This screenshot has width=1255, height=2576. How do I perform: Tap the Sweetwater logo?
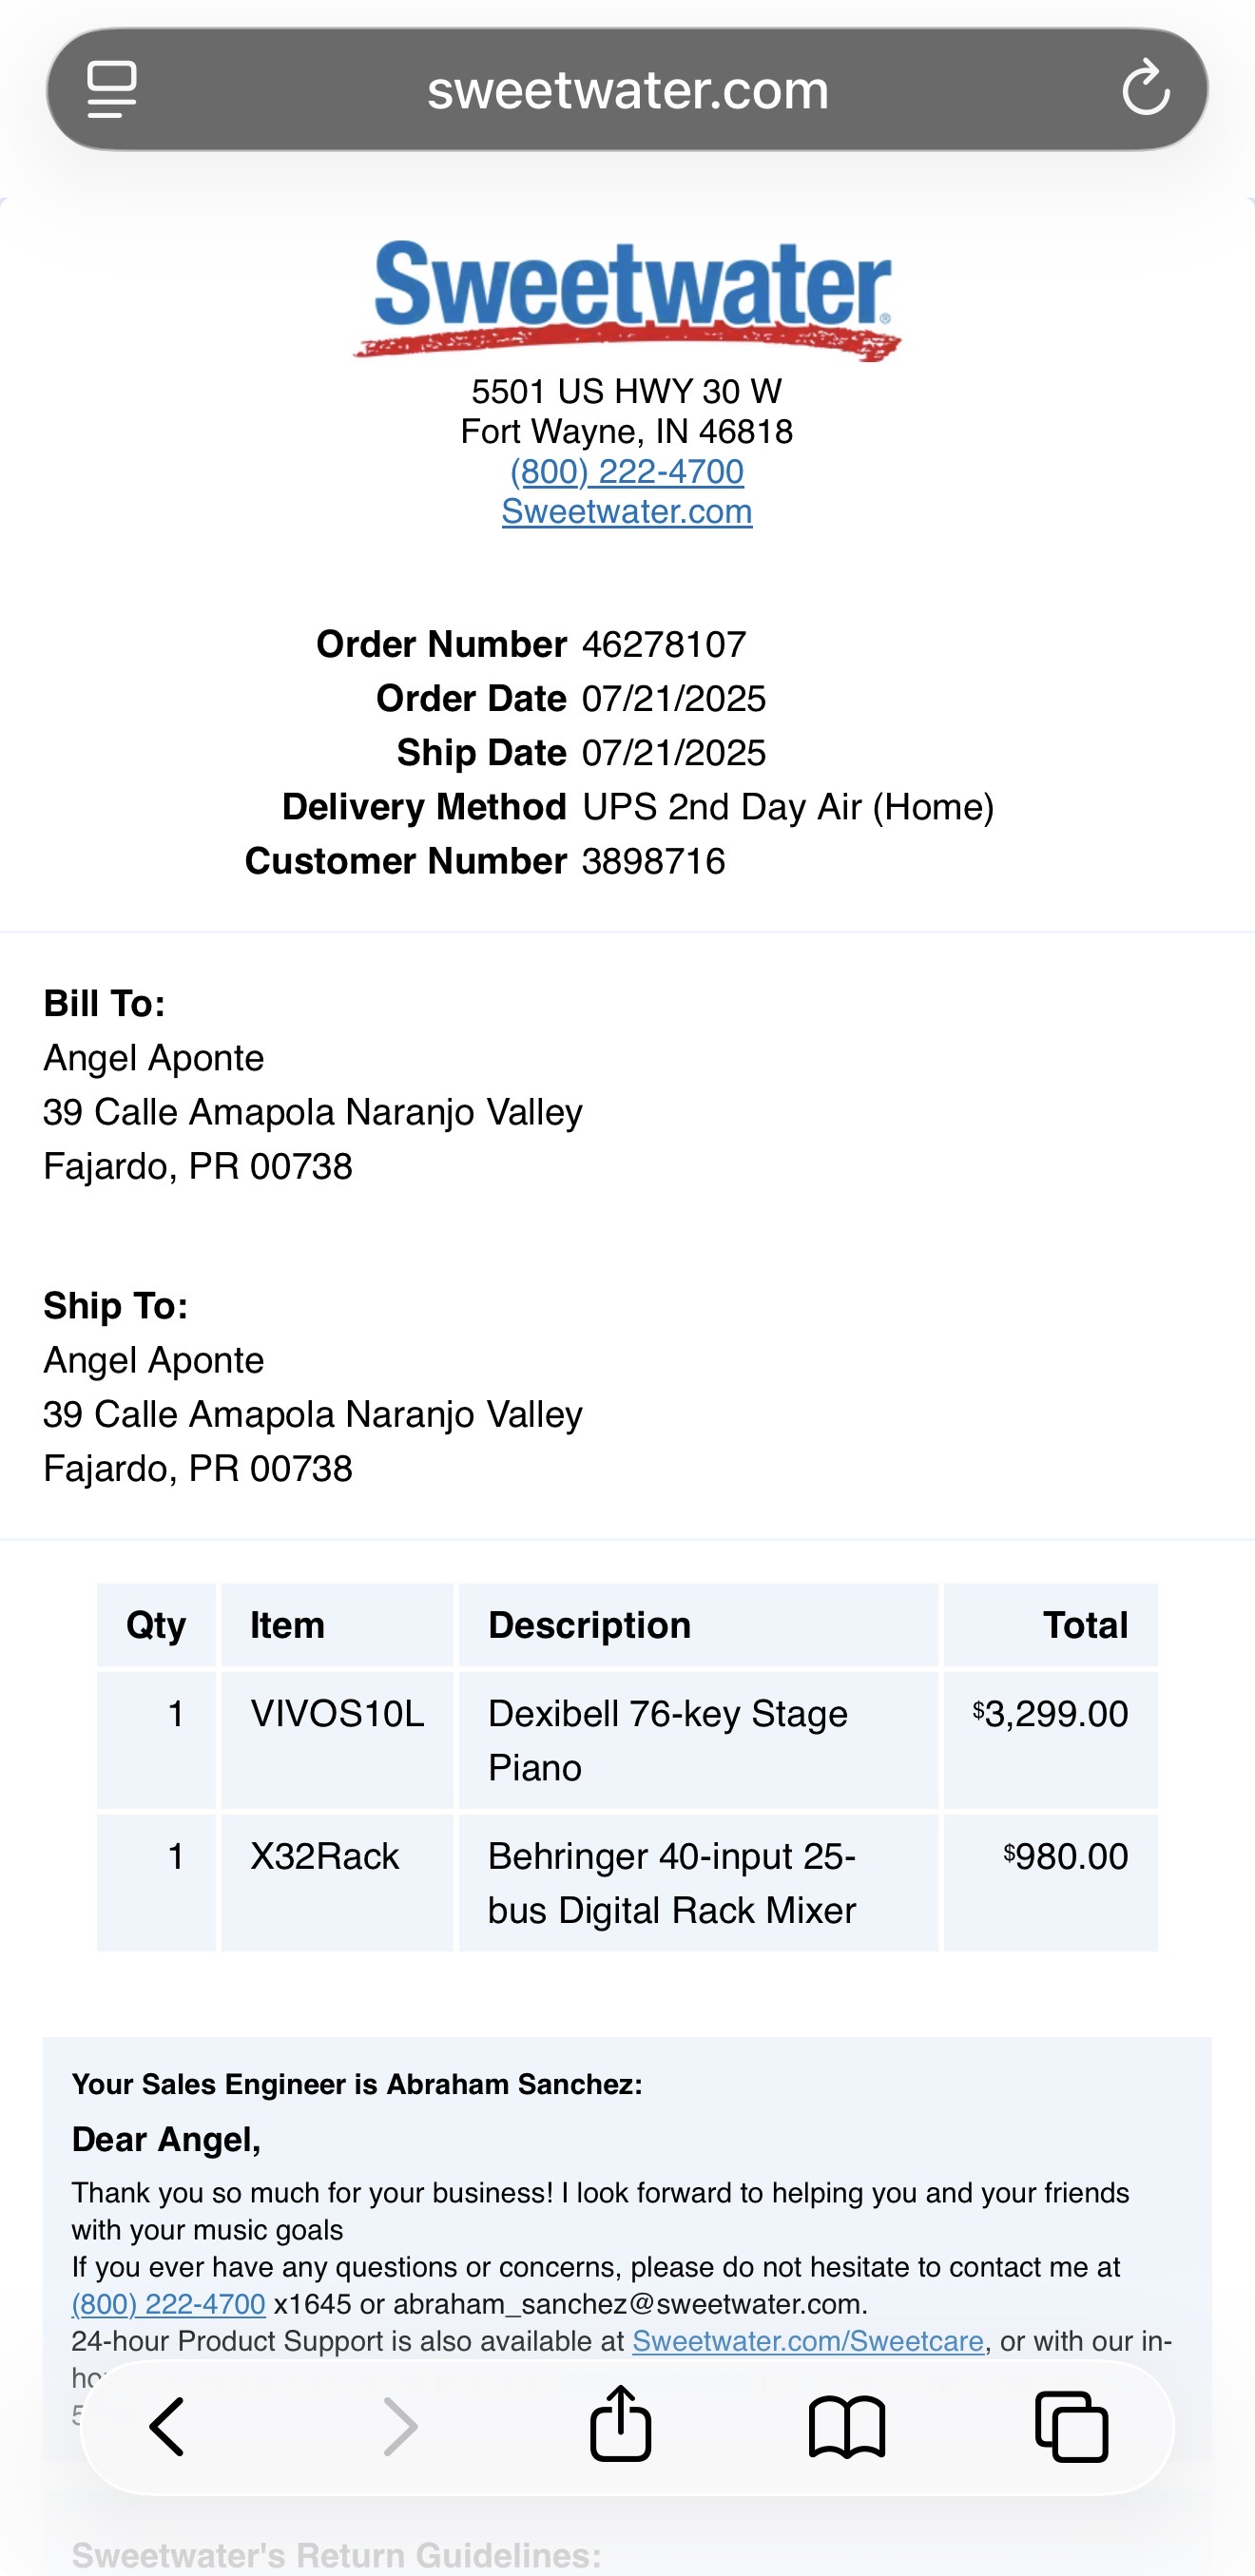[627, 298]
